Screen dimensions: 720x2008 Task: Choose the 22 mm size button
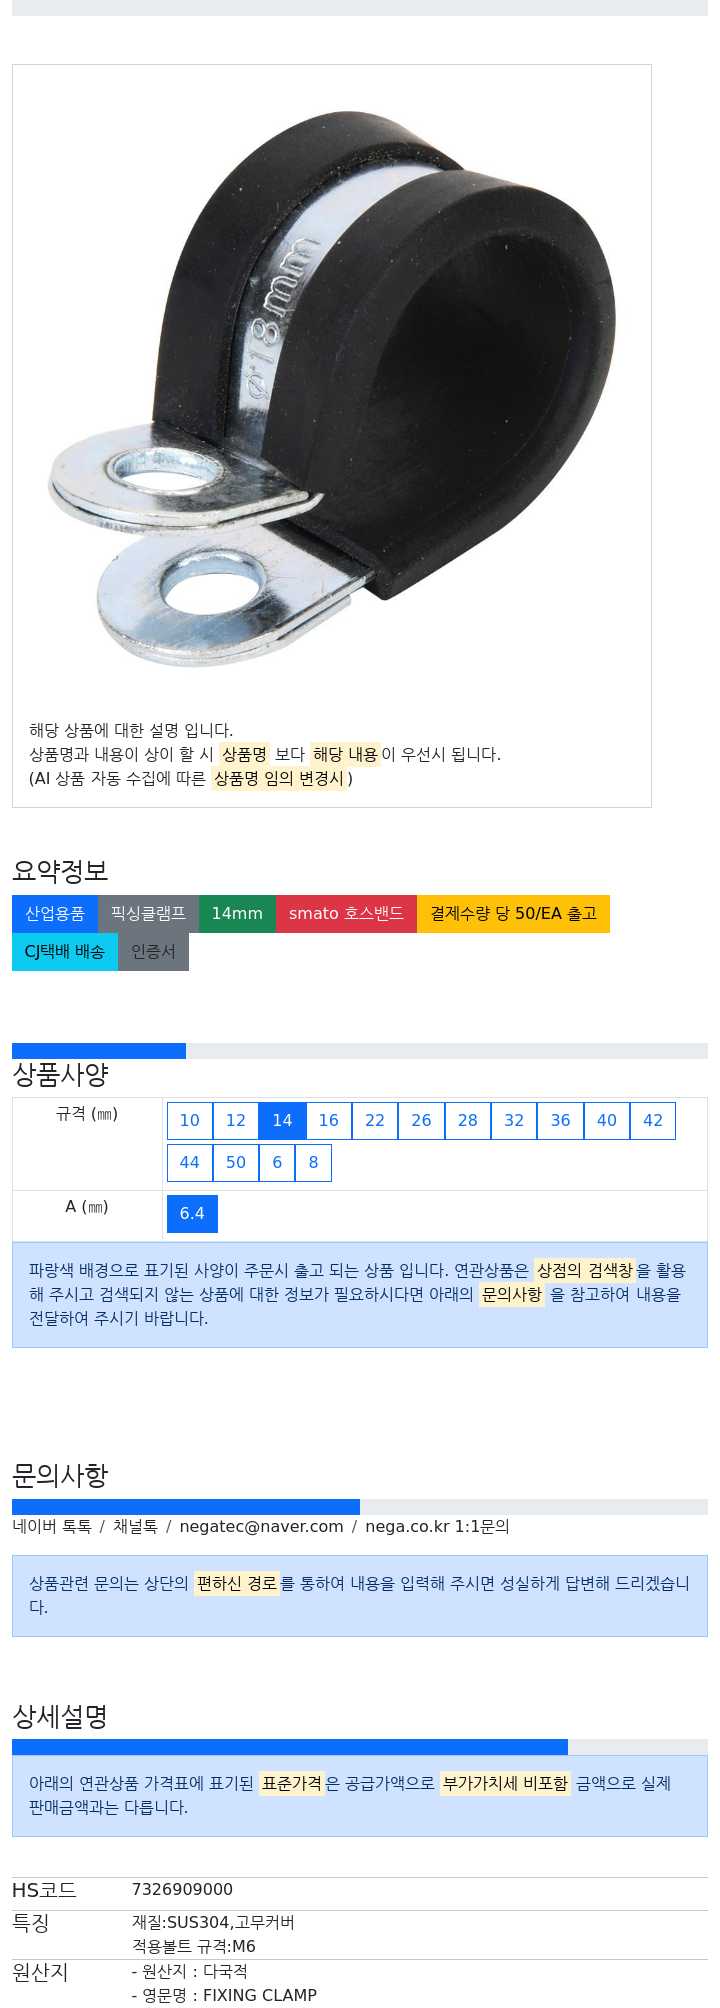point(375,1120)
